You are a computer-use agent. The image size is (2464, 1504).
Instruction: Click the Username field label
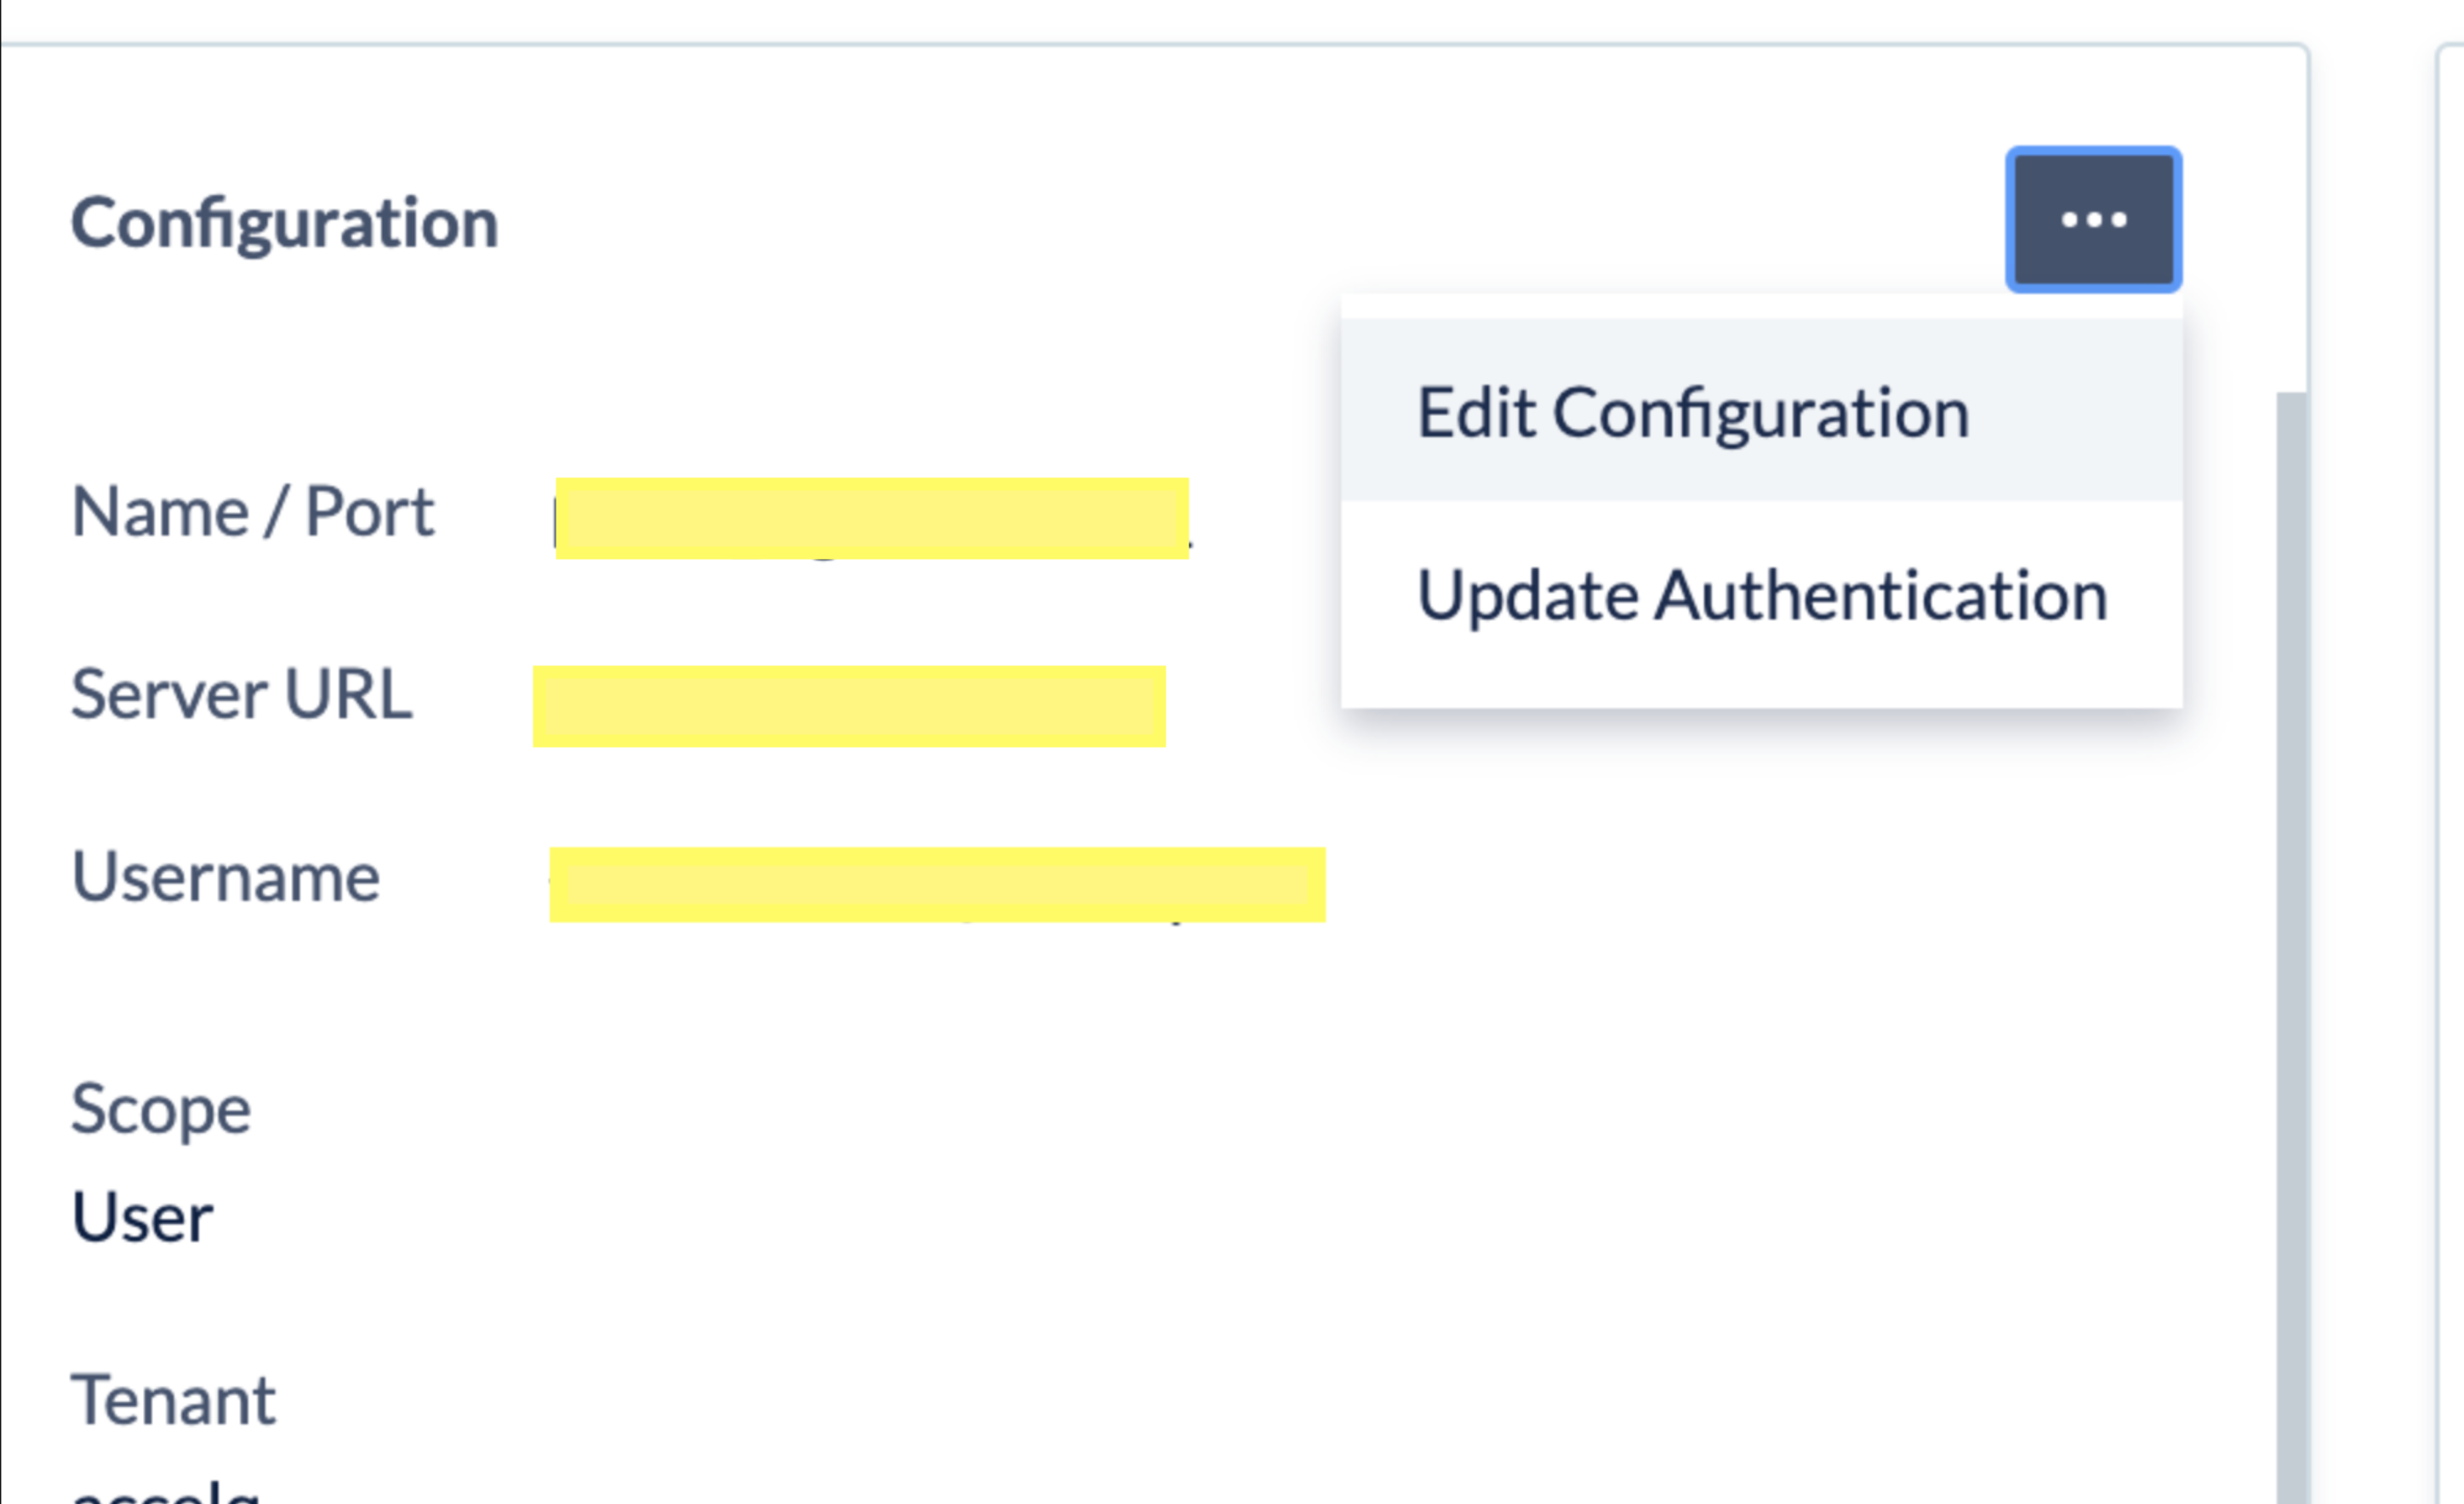pyautogui.click(x=225, y=876)
